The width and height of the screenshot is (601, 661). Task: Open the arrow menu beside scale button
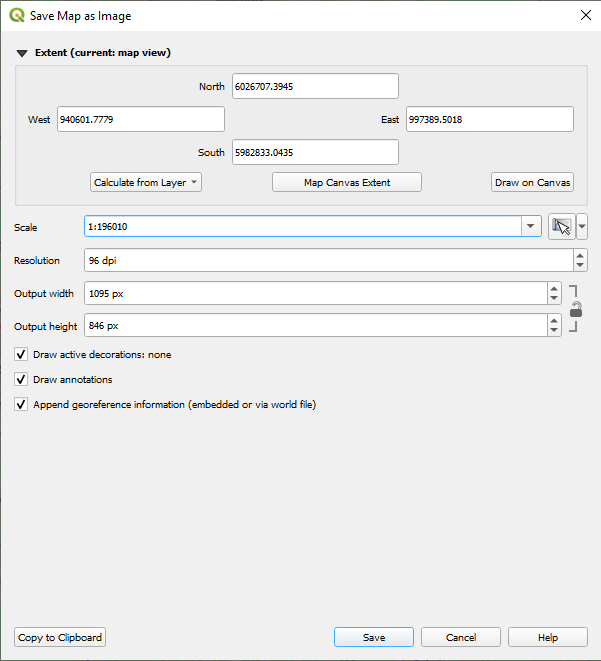(582, 227)
